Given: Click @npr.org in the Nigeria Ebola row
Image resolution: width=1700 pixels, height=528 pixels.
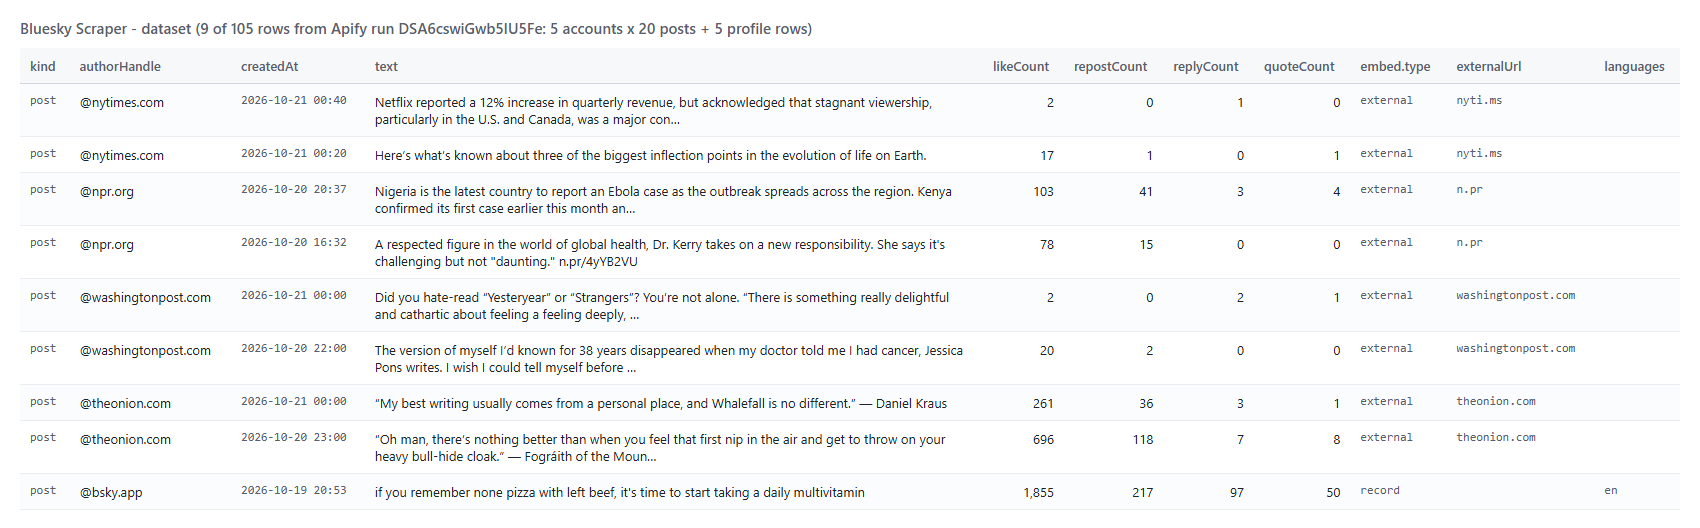Looking at the screenshot, I should (107, 192).
